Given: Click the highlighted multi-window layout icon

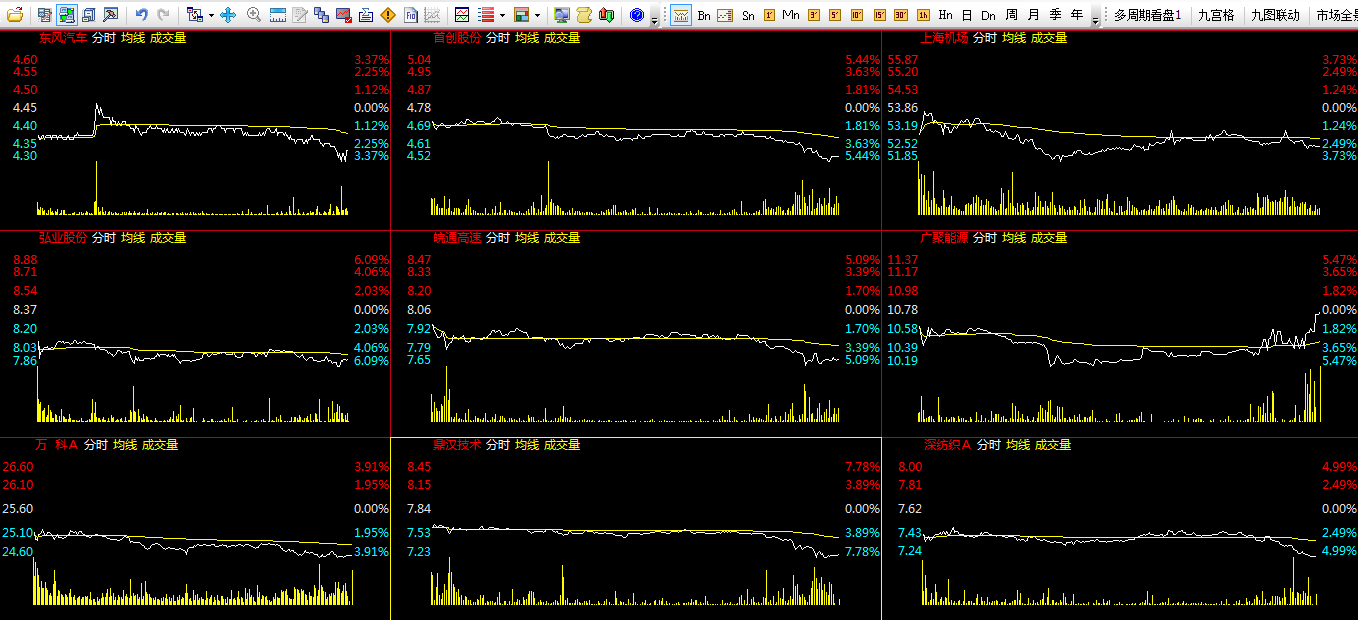Looking at the screenshot, I should click(x=67, y=15).
